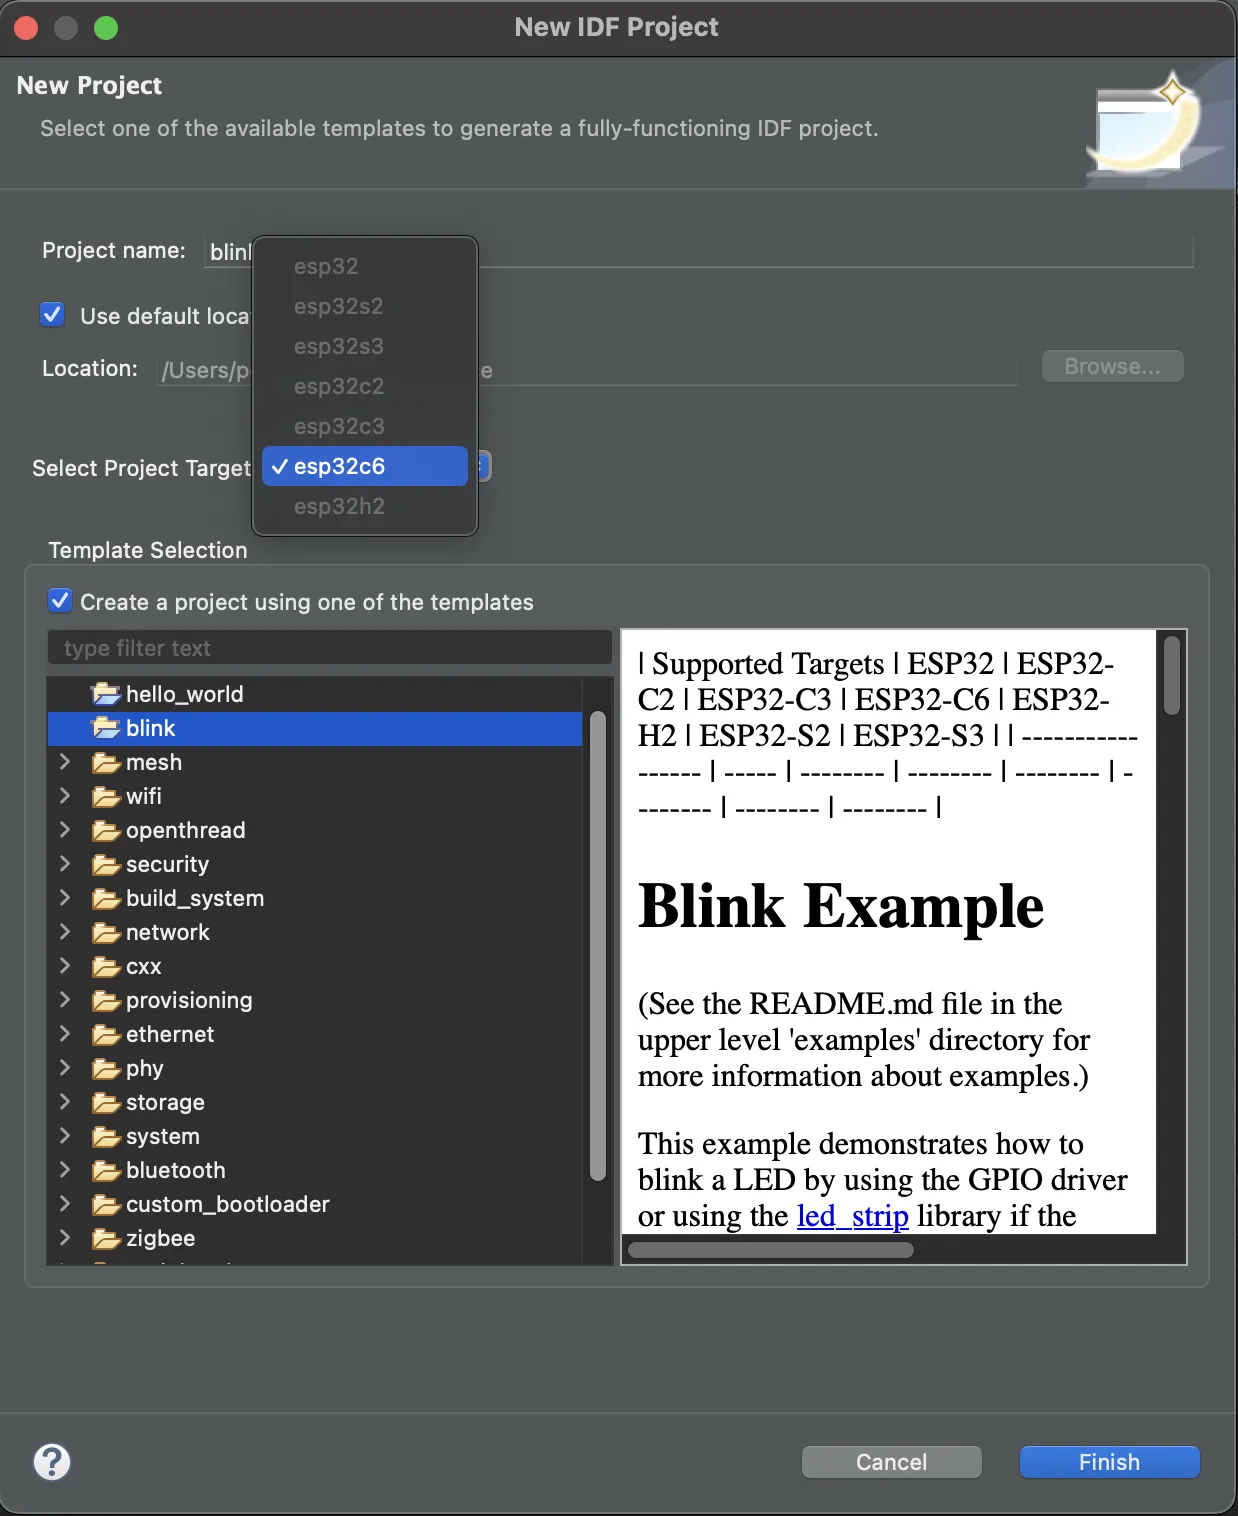This screenshot has height=1516, width=1238.
Task: Click the bluetooth folder icon
Action: point(105,1171)
